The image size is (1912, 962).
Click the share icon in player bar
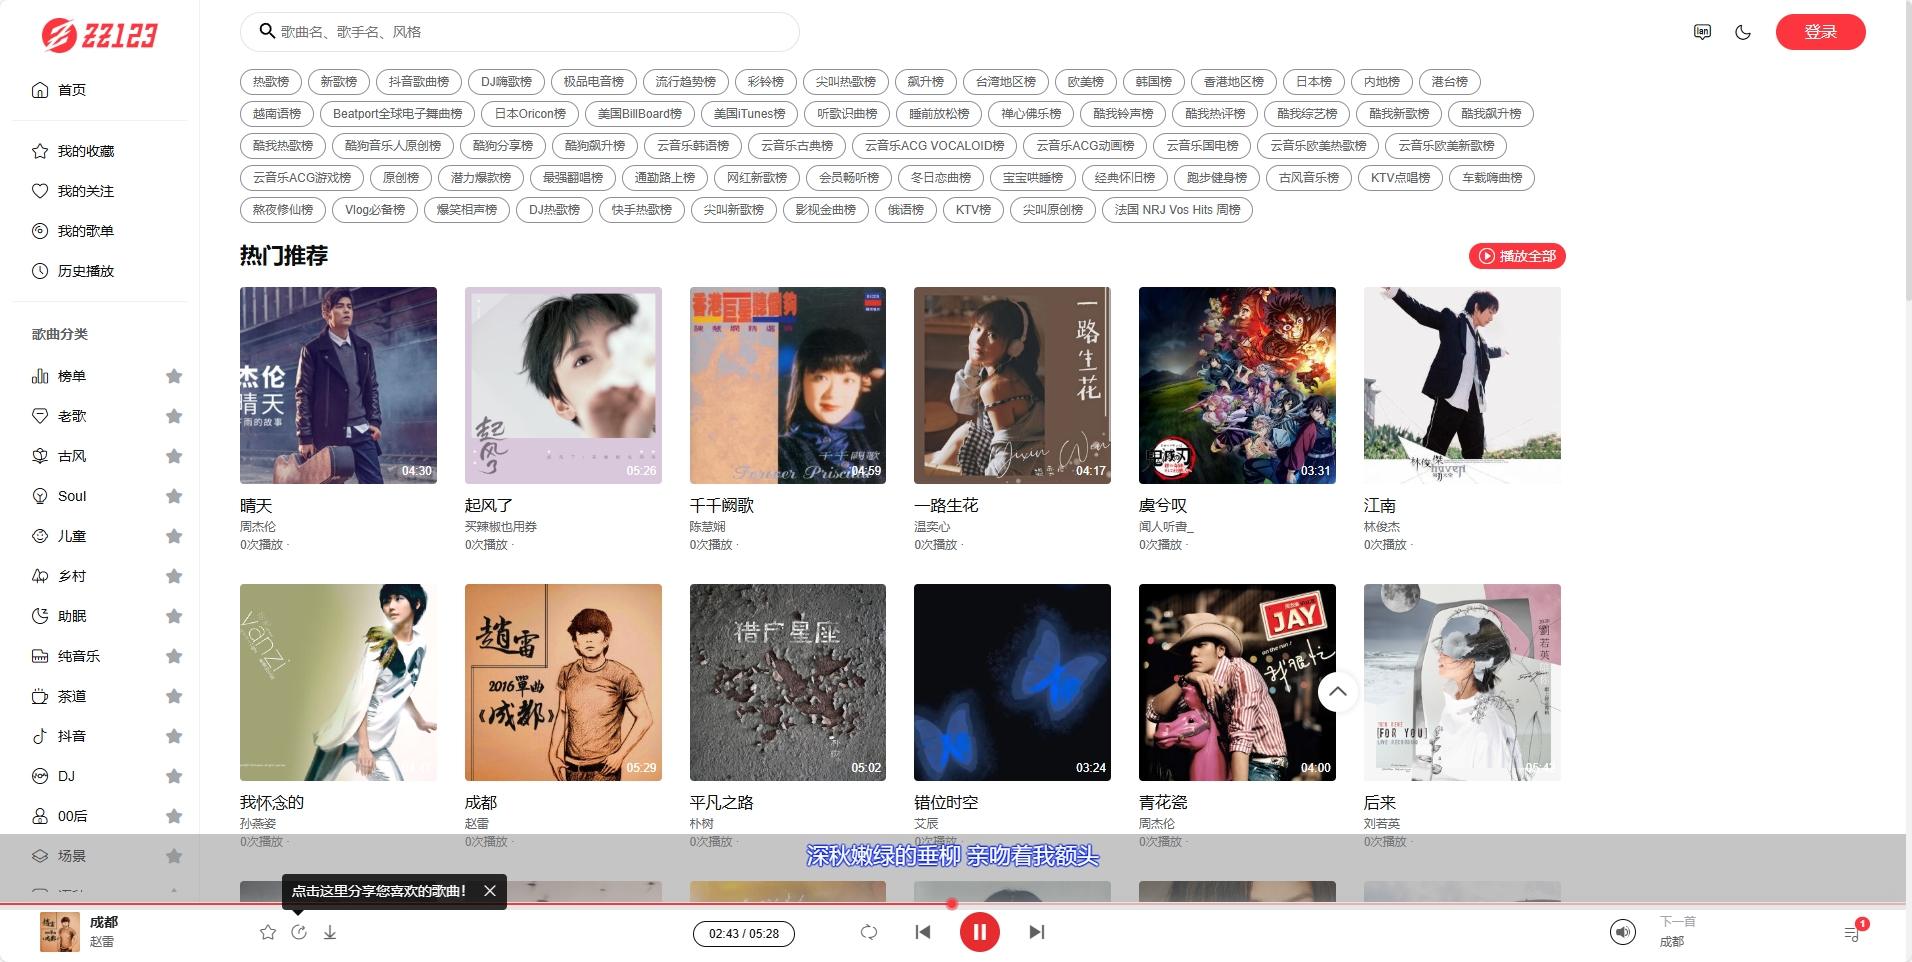(x=299, y=932)
